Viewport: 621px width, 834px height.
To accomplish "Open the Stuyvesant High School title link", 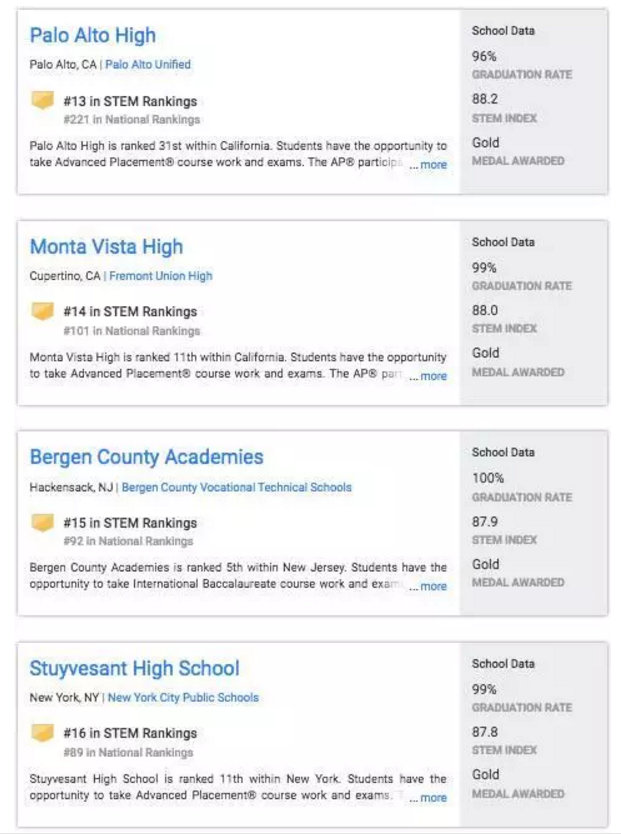I will (134, 669).
